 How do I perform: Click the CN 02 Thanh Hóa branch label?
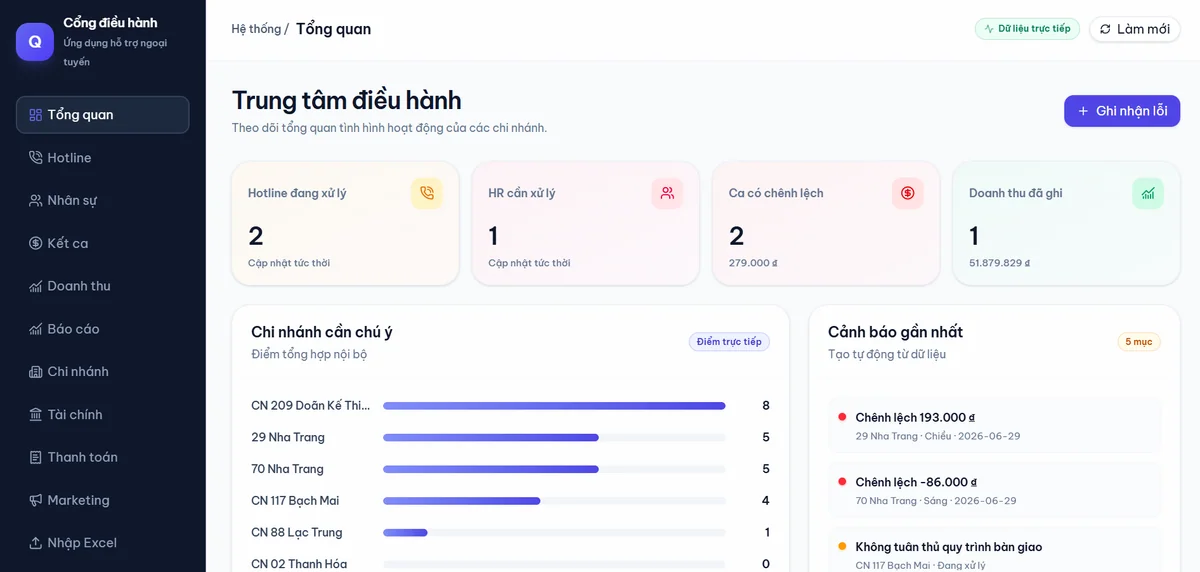tap(299, 564)
